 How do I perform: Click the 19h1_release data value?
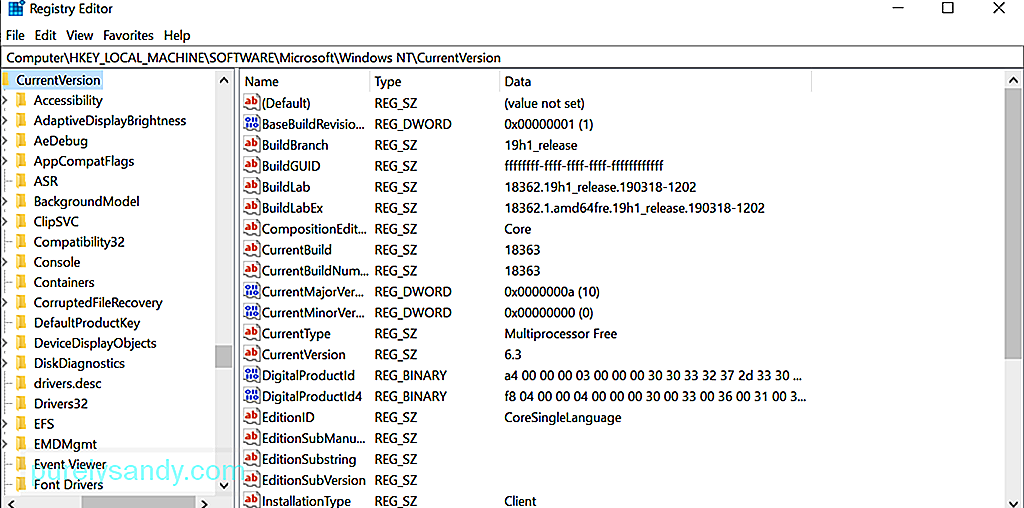[x=541, y=145]
